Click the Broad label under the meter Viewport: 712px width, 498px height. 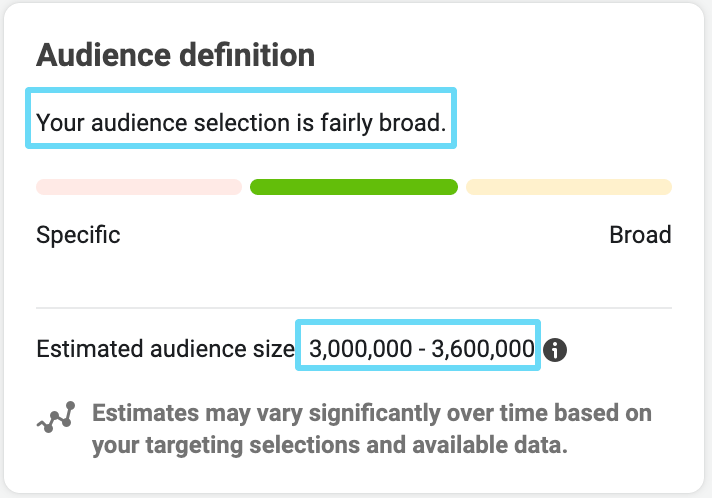pos(640,235)
